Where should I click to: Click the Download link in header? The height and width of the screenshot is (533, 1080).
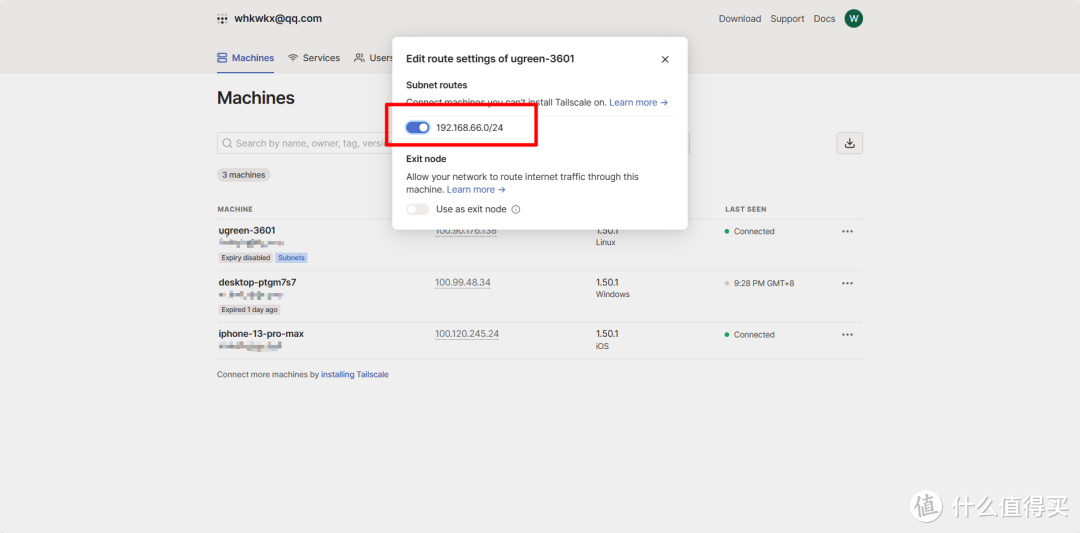(x=739, y=19)
